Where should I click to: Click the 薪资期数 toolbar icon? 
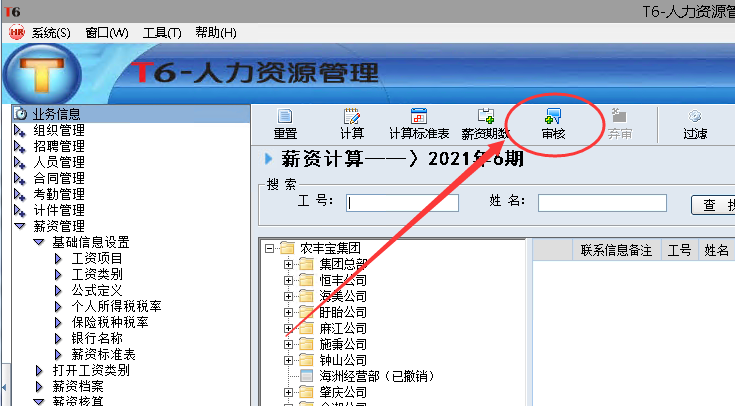486,116
